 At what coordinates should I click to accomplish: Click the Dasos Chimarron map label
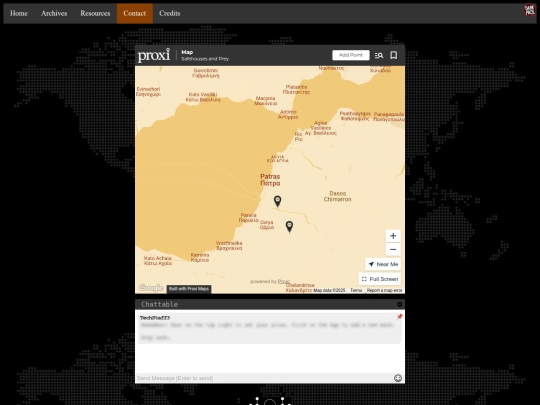tap(338, 196)
